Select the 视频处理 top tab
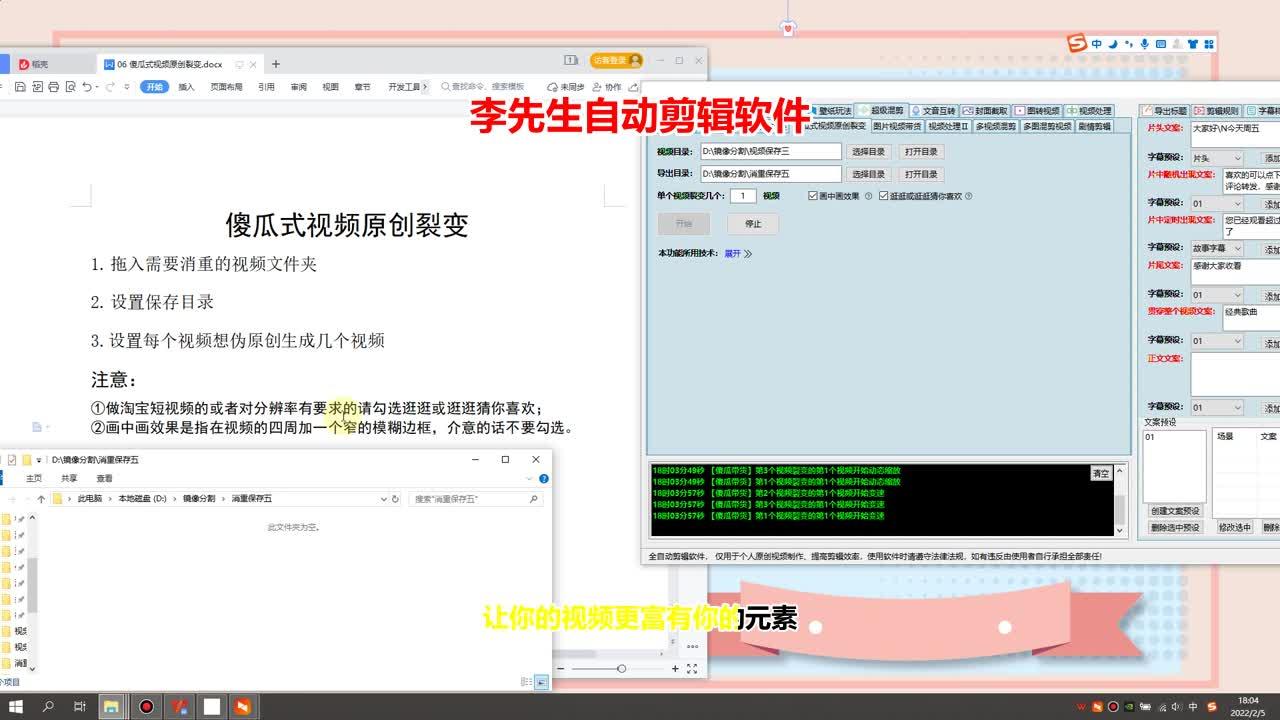 click(x=1088, y=111)
